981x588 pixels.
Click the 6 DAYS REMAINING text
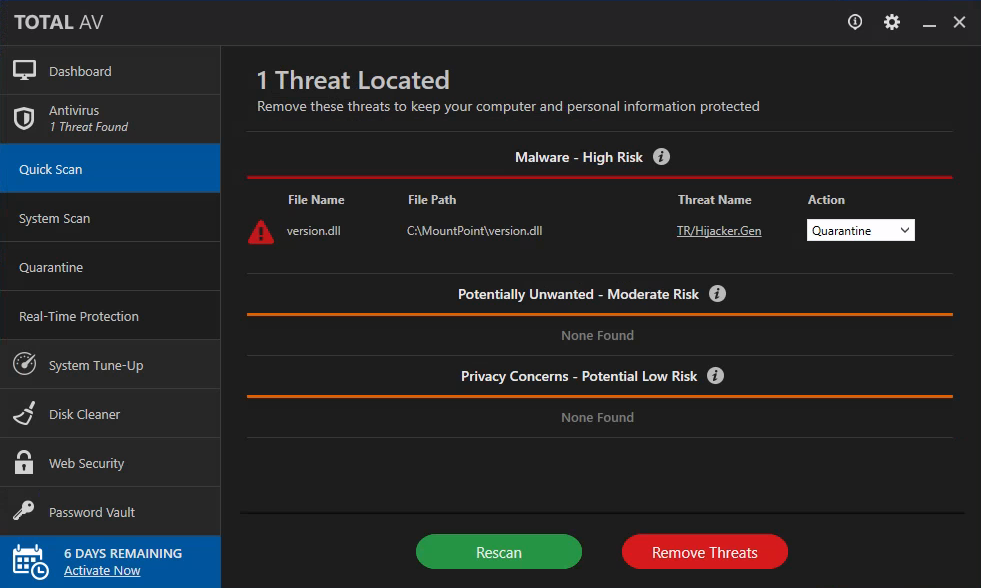[x=123, y=554]
